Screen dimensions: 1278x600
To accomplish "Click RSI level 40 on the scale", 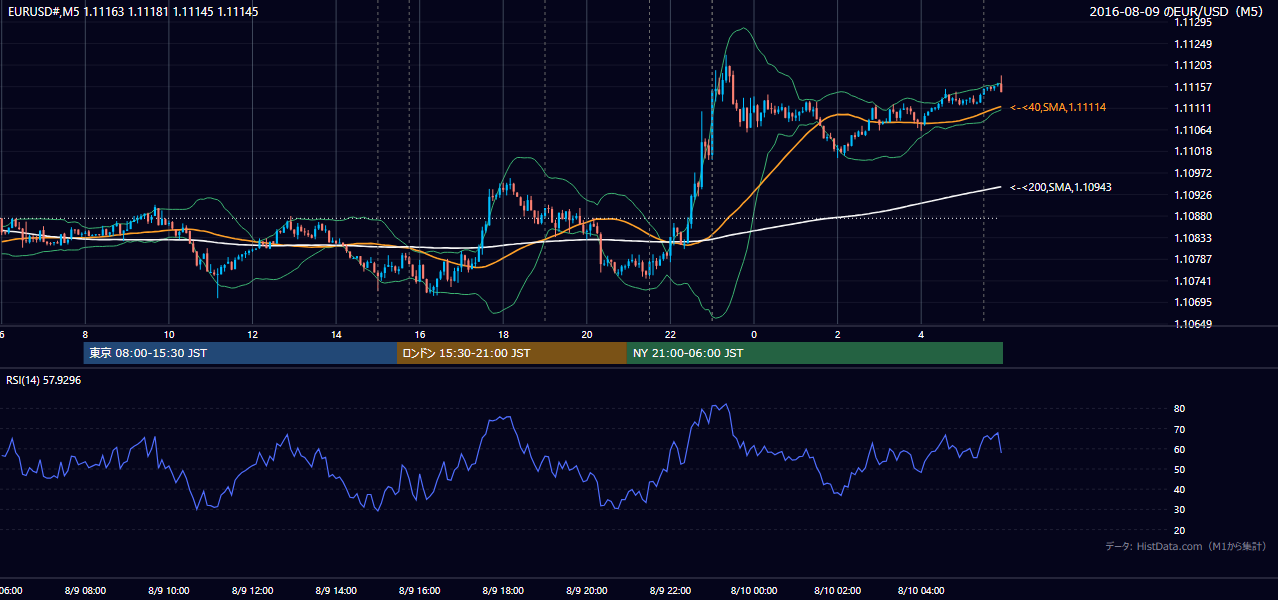I will (x=1180, y=489).
